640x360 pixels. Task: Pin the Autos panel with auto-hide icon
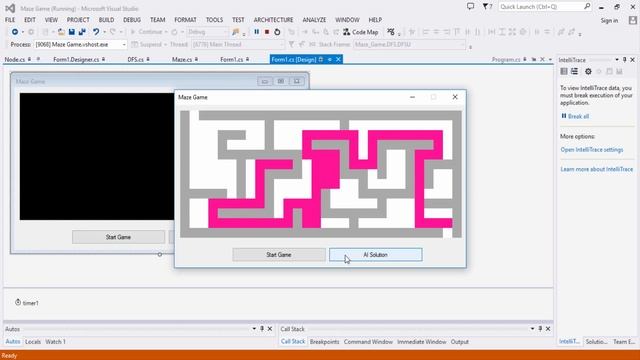click(262, 329)
